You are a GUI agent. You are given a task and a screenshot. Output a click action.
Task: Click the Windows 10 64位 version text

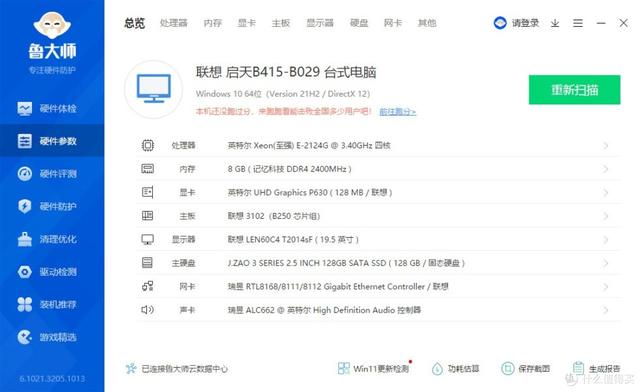click(x=283, y=94)
